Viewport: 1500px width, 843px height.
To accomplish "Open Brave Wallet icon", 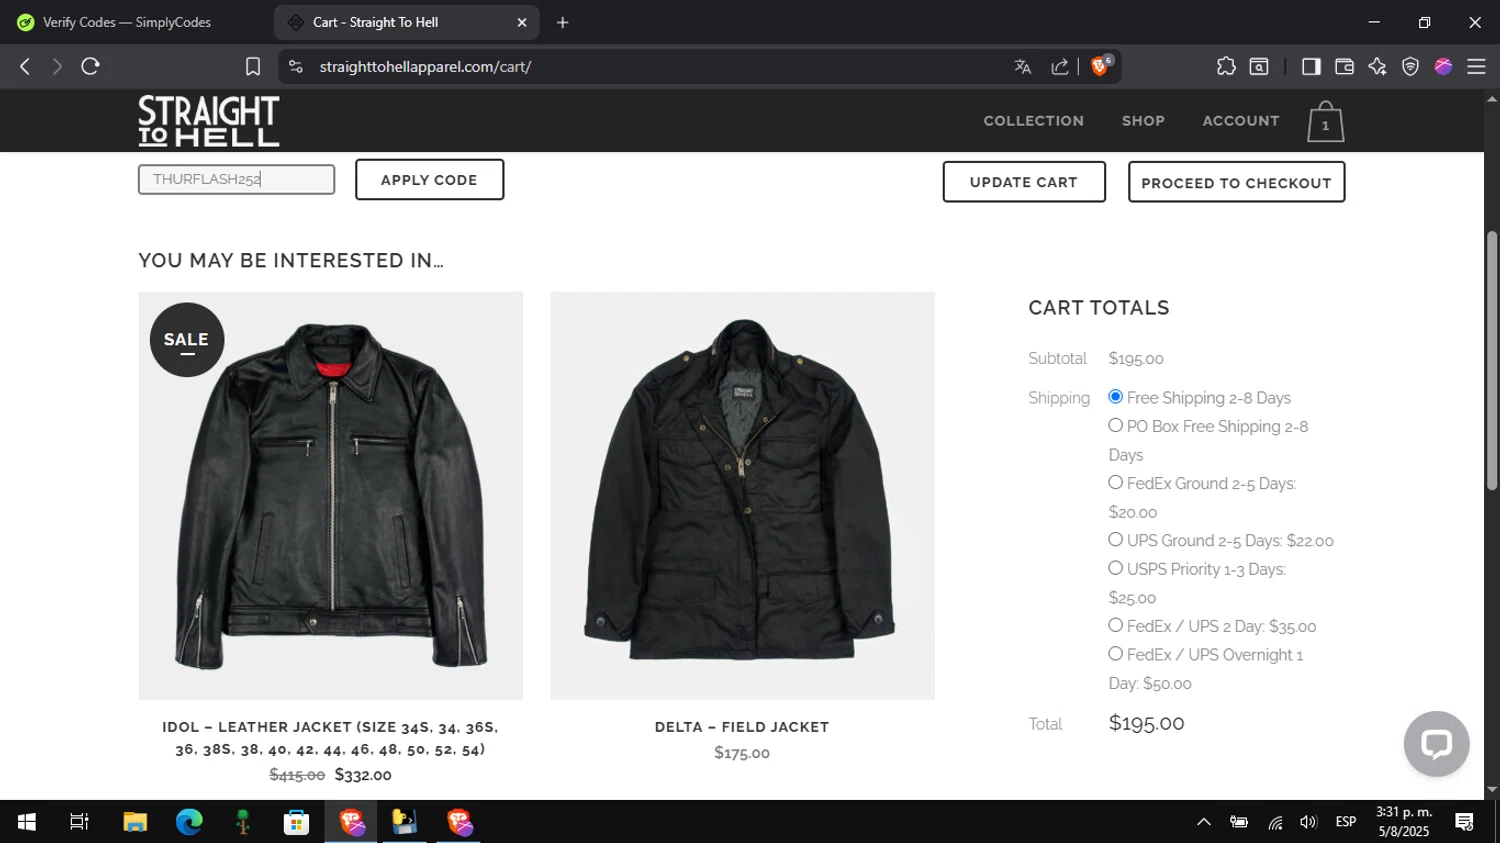I will 1344,67.
